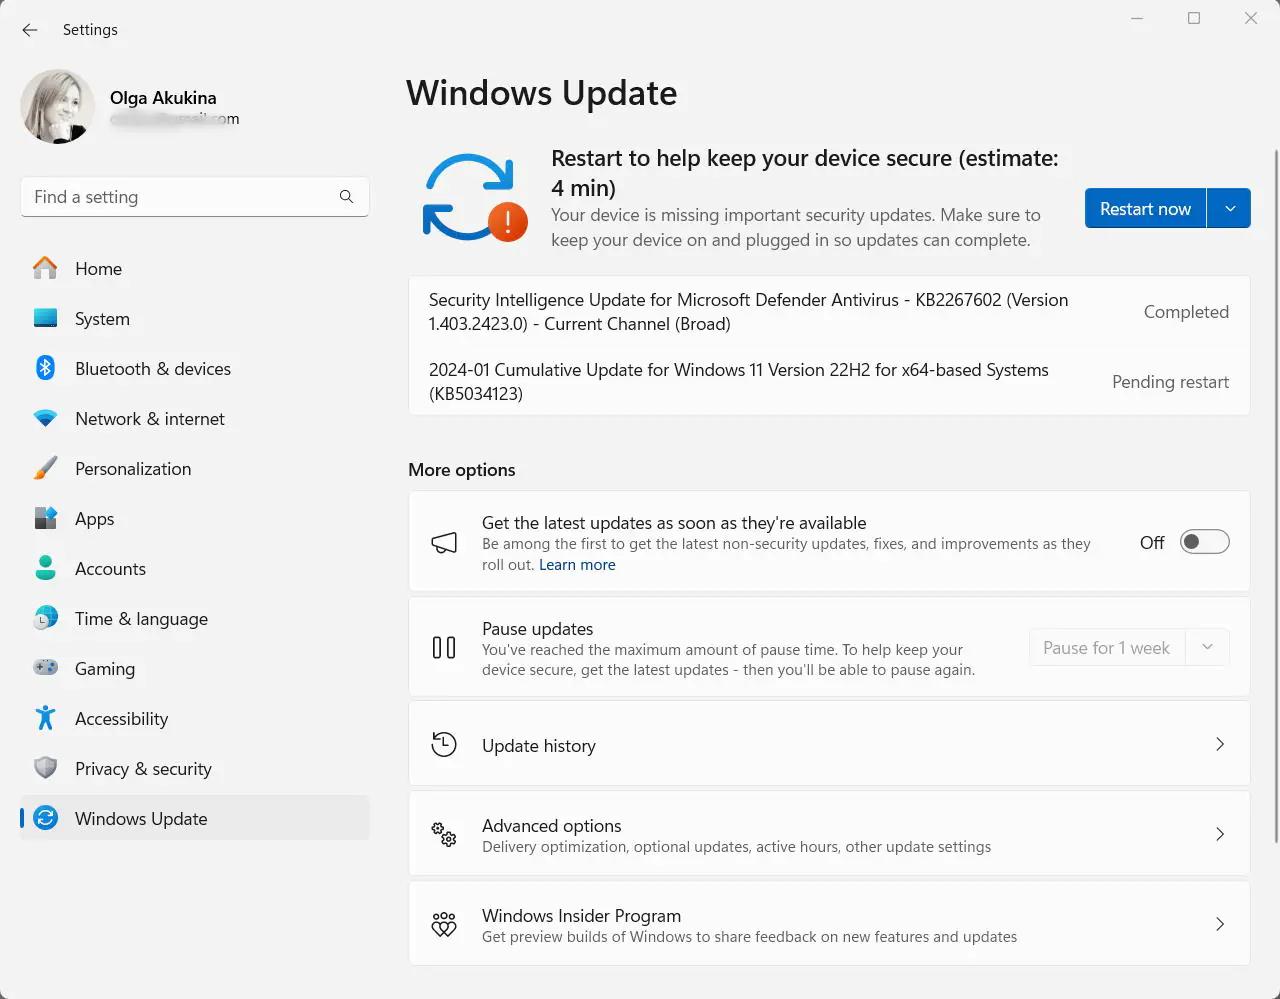
Task: Click the Find a setting search box
Action: [195, 197]
